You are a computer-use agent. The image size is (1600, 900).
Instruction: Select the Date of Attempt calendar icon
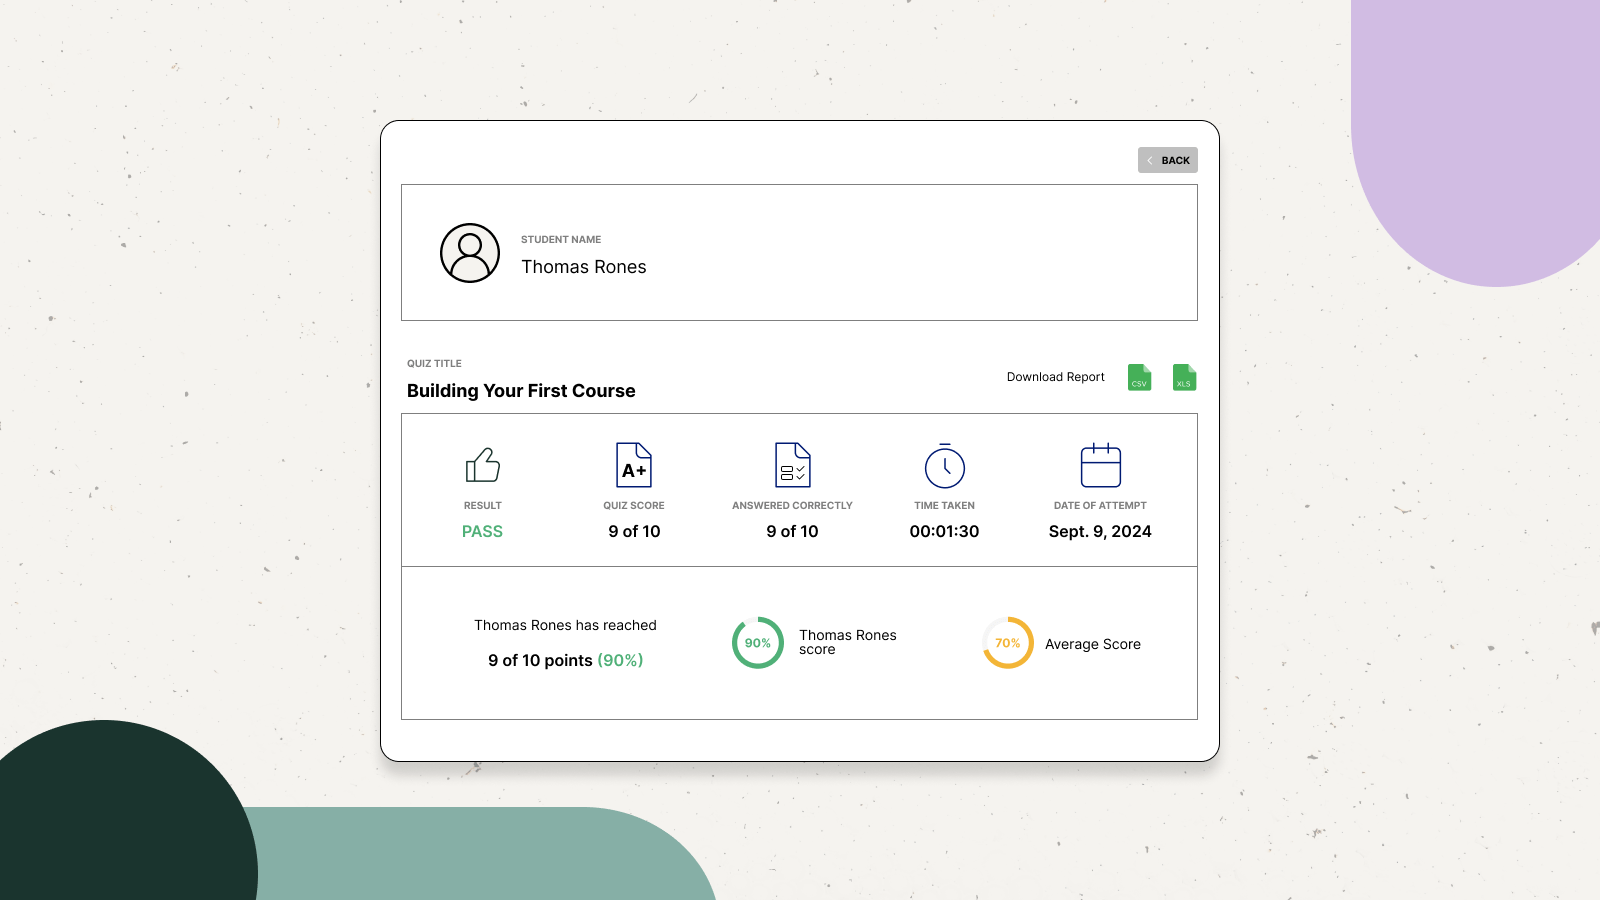tap(1100, 464)
